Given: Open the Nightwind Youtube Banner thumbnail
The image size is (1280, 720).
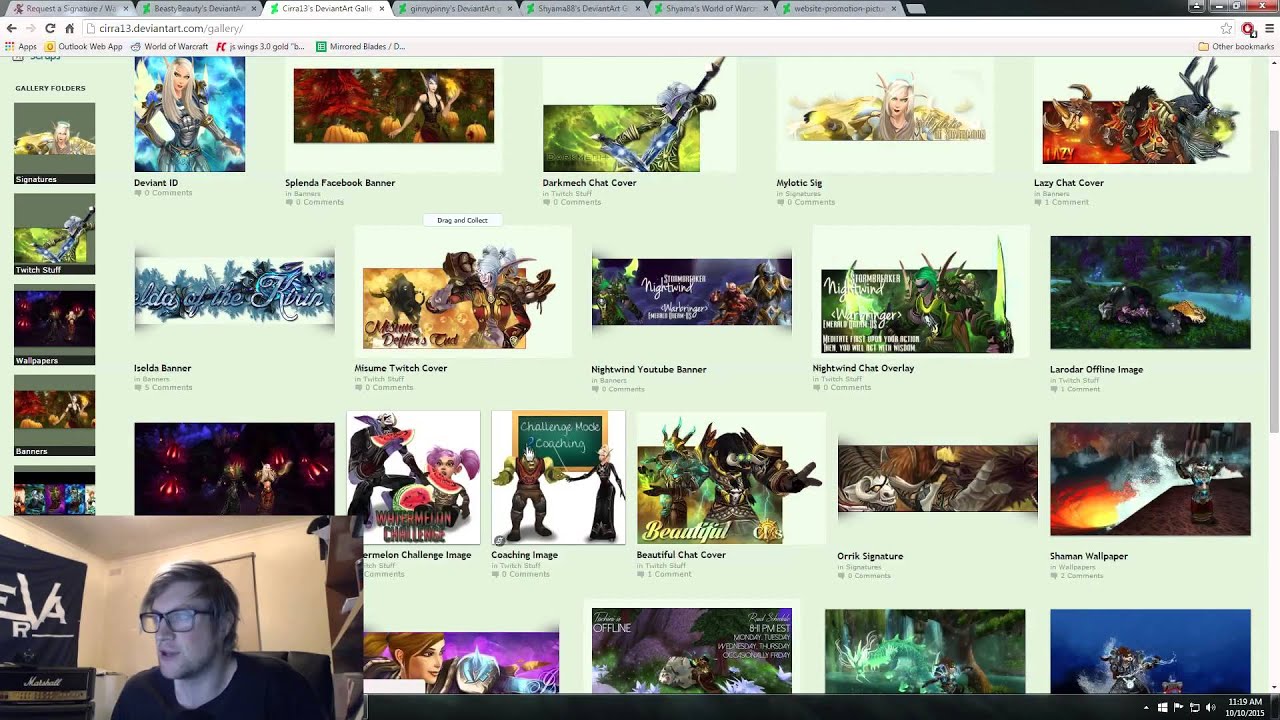Looking at the screenshot, I should (x=691, y=292).
